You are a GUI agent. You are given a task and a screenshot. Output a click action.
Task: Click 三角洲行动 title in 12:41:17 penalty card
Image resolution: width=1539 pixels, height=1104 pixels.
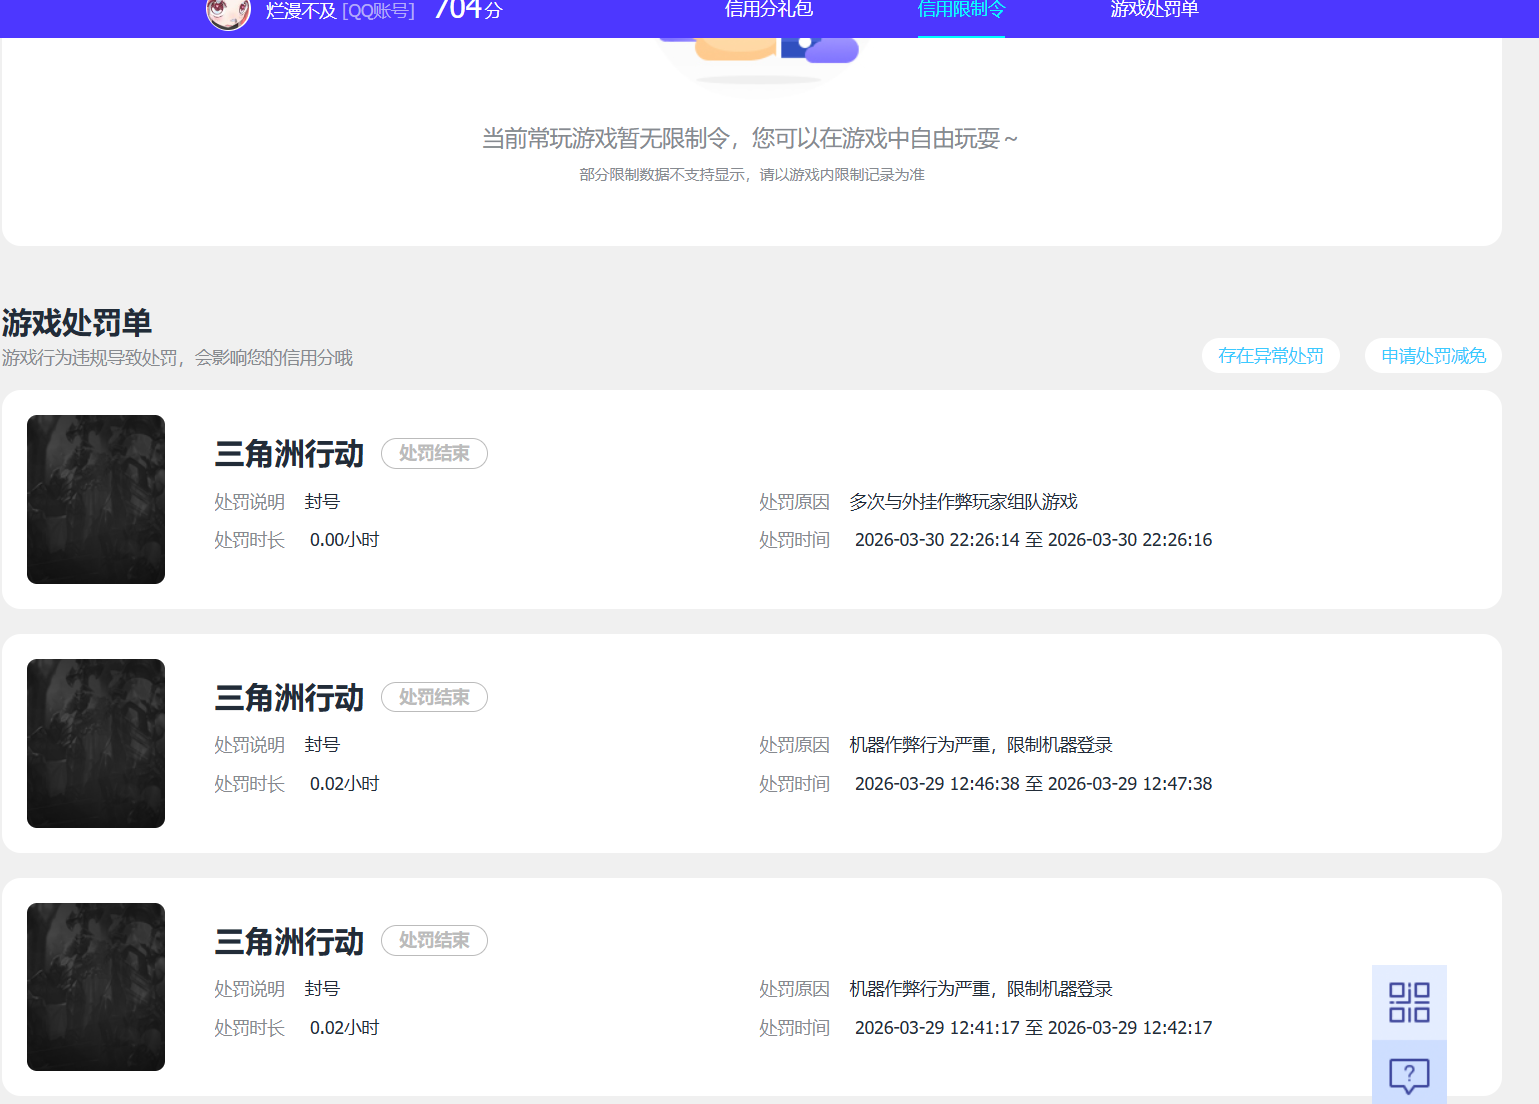(x=289, y=942)
